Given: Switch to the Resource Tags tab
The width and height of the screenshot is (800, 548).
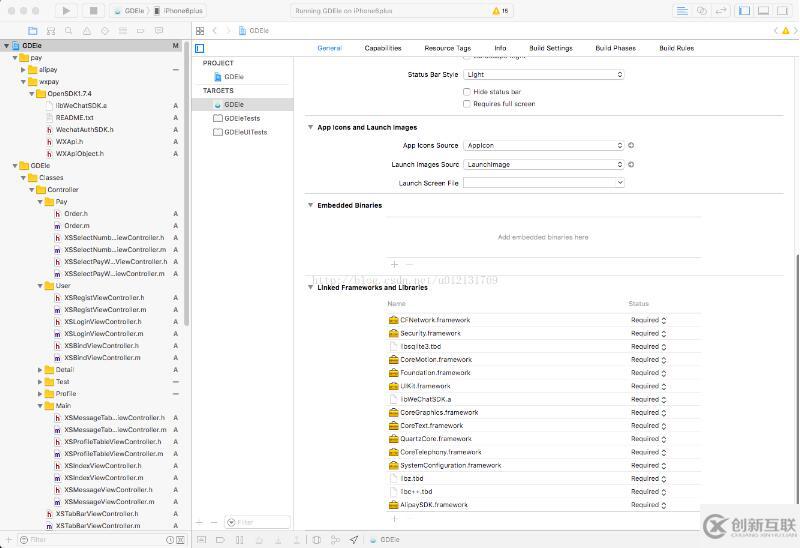Looking at the screenshot, I should (x=447, y=48).
